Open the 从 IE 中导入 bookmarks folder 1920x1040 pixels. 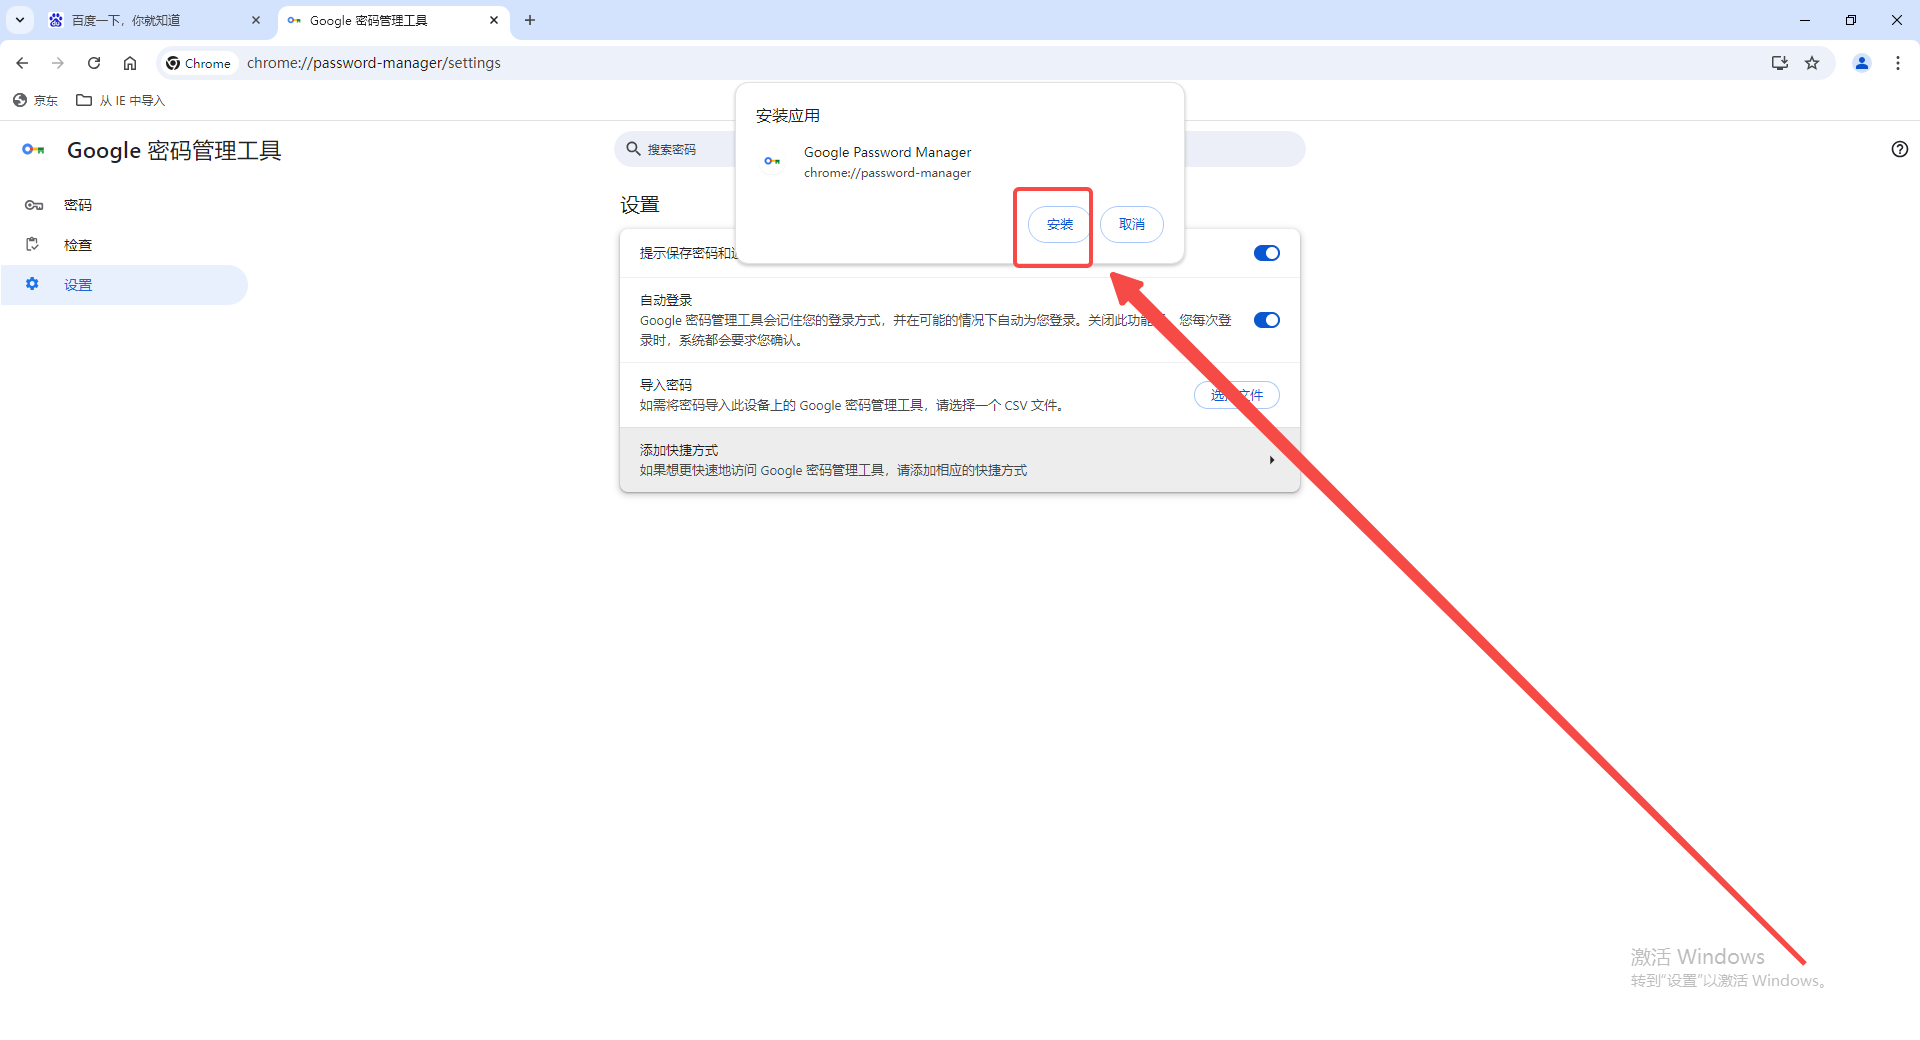[121, 100]
